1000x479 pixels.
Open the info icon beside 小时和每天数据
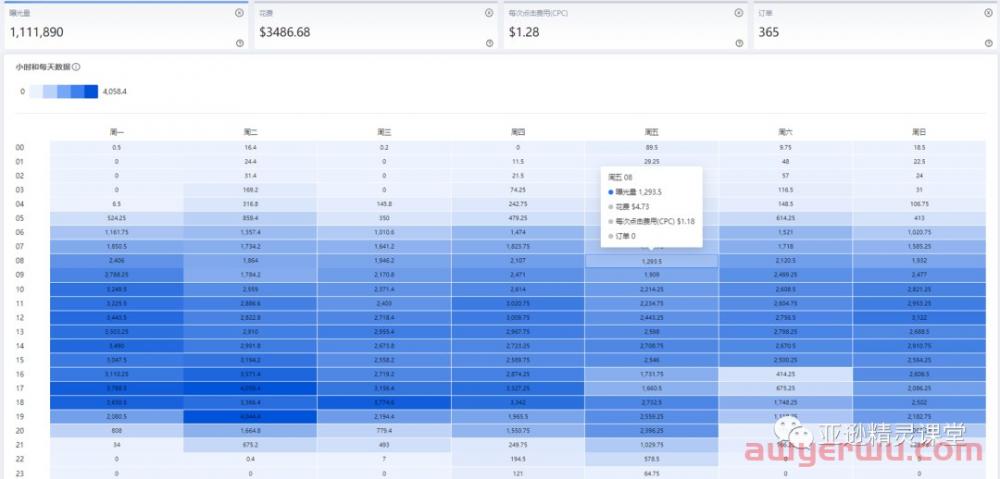tap(76, 67)
